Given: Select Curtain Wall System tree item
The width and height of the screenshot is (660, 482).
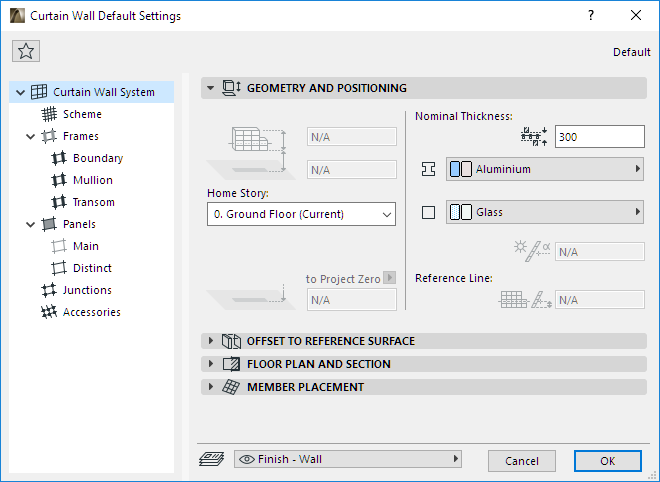Looking at the screenshot, I should tap(103, 92).
